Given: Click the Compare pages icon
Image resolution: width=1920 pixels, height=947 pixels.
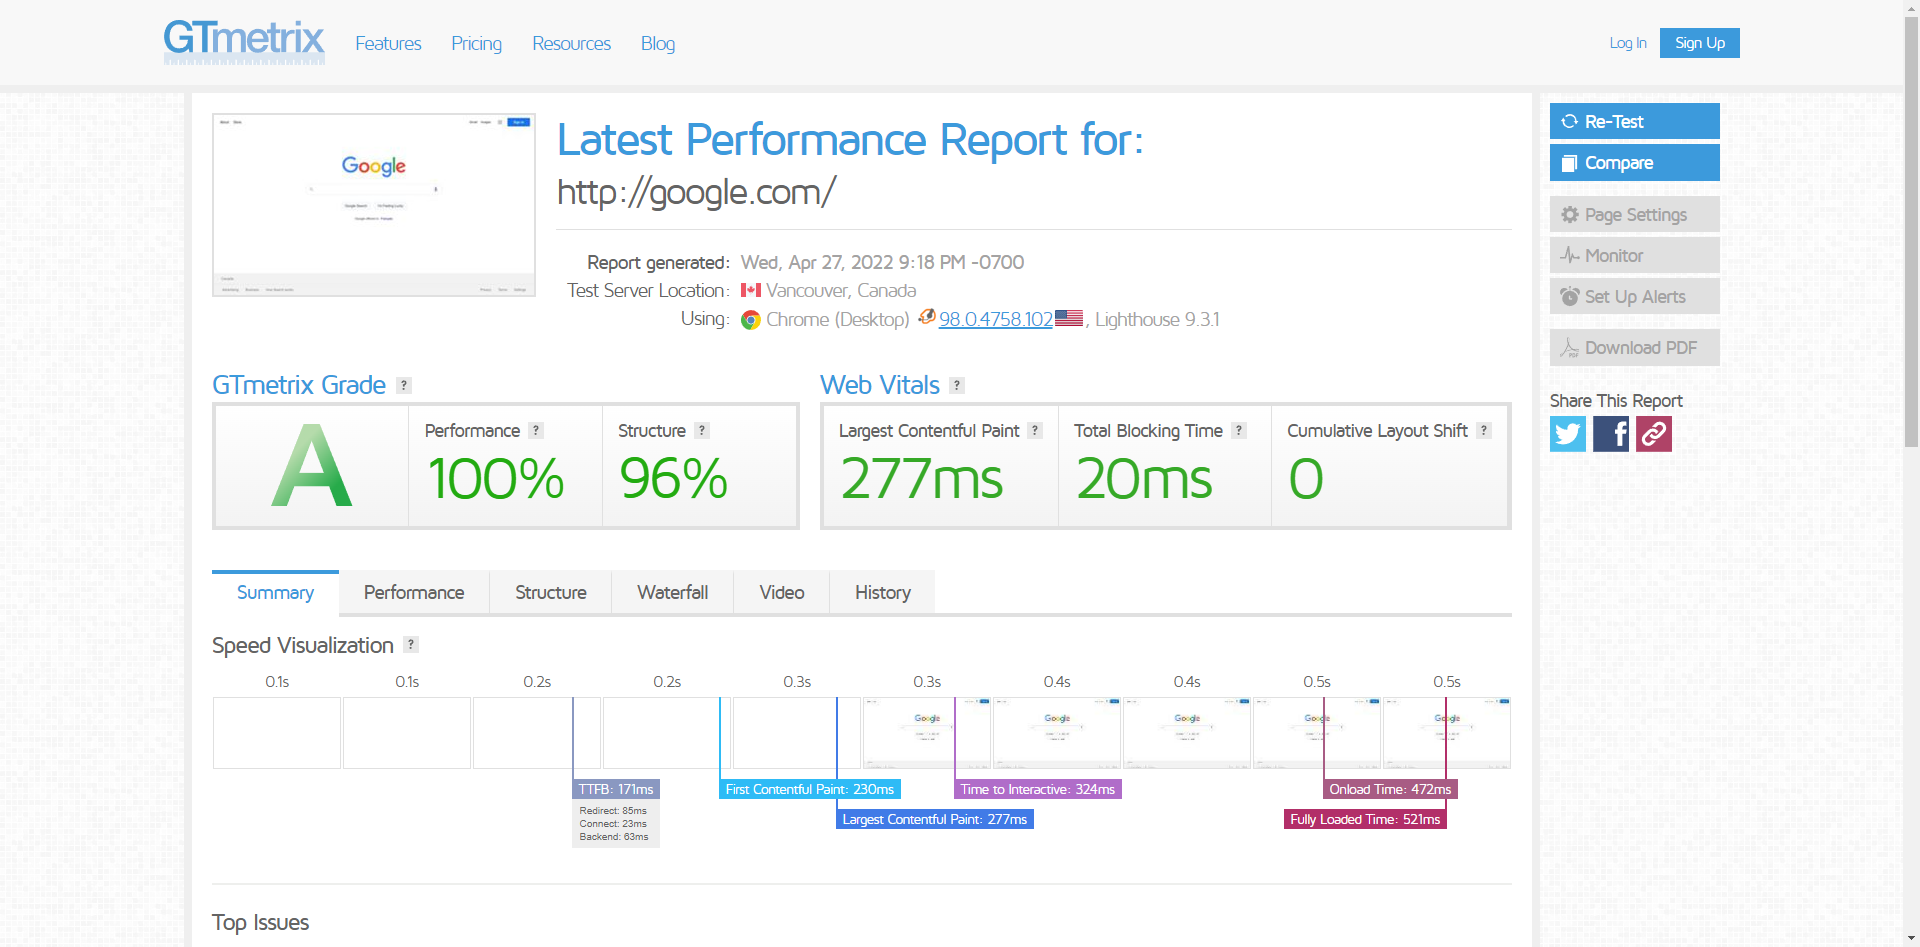Looking at the screenshot, I should (1569, 163).
